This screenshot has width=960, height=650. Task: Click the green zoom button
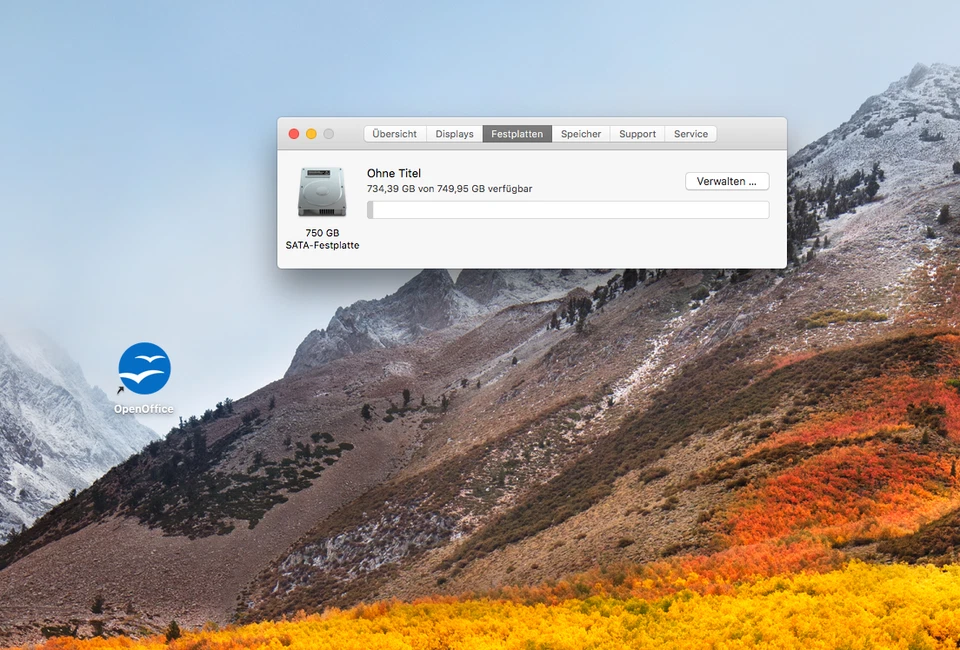329,133
